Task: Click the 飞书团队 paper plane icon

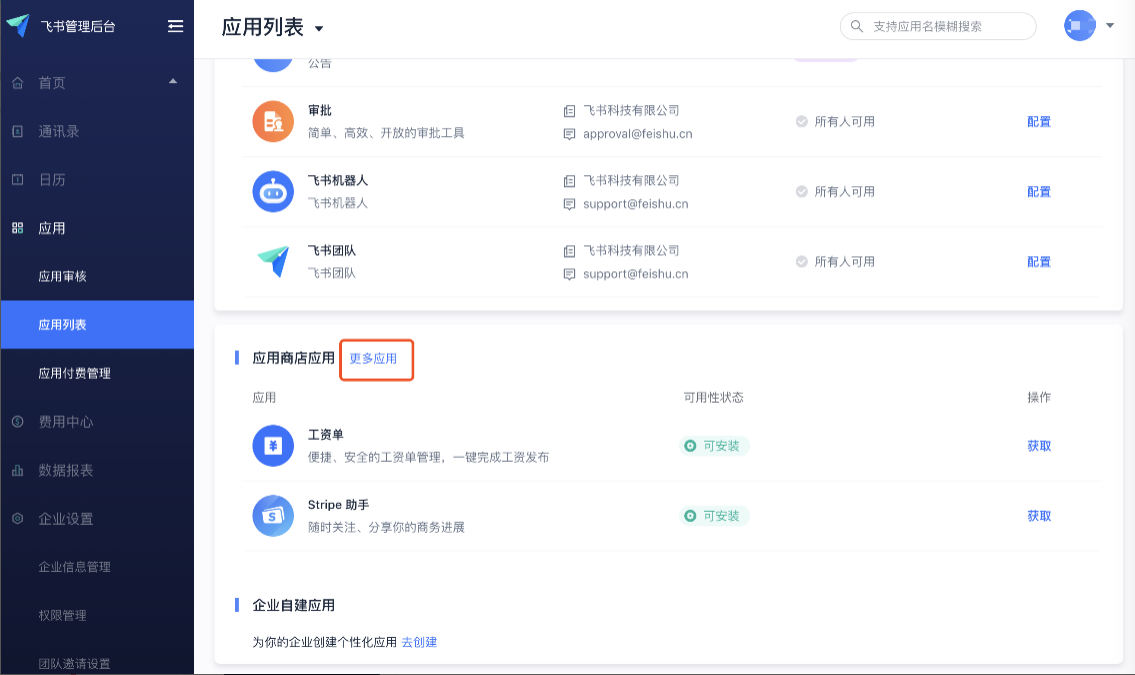Action: pos(273,261)
